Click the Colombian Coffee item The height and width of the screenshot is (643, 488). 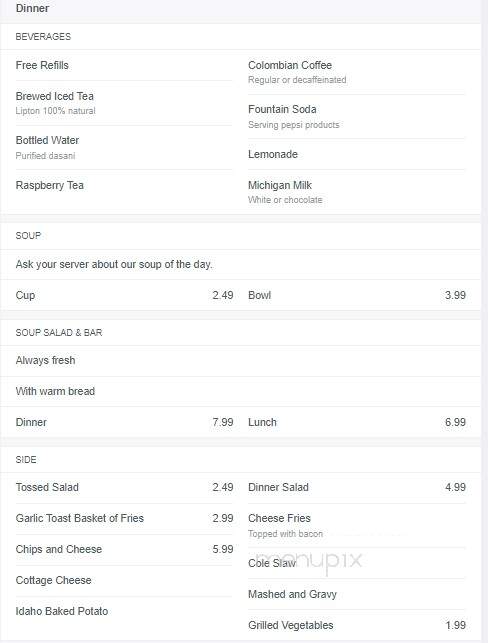290,65
